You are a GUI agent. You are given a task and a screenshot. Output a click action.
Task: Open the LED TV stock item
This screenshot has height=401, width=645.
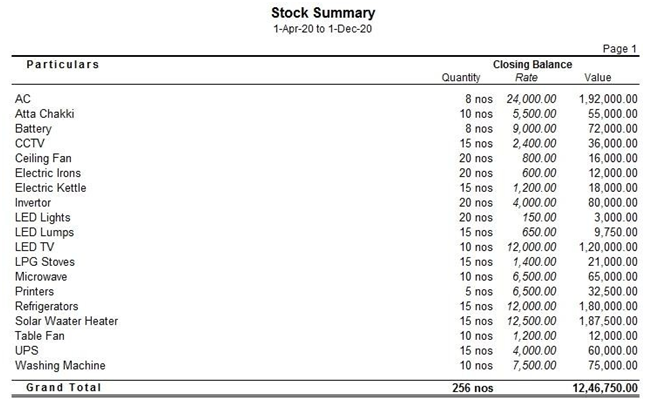tap(34, 247)
